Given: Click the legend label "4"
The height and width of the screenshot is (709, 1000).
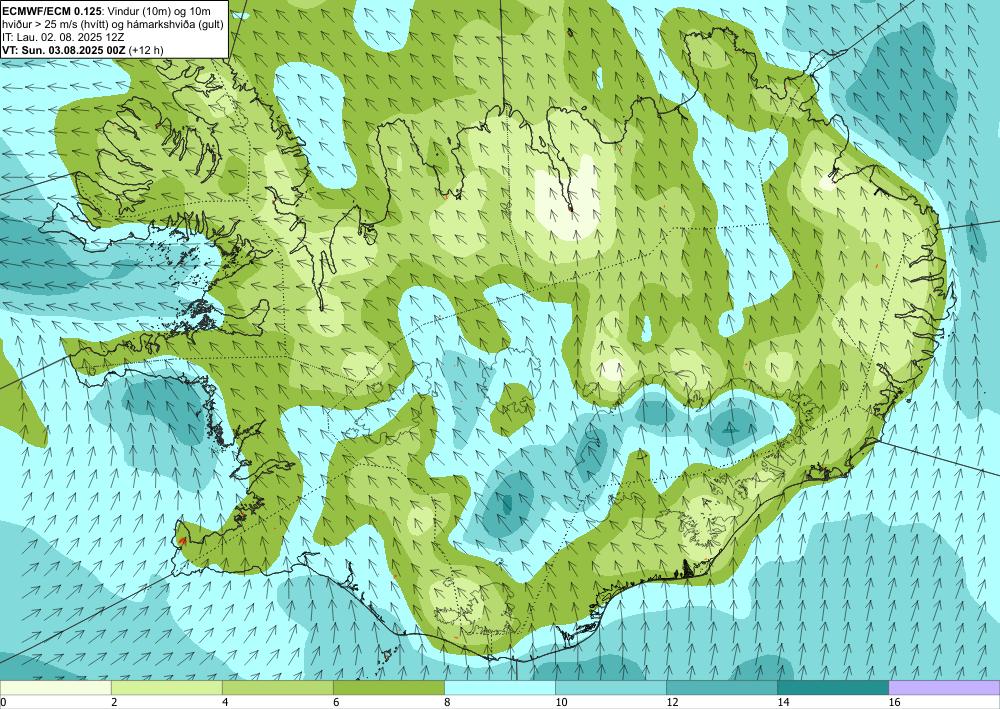Looking at the screenshot, I should (x=224, y=702).
